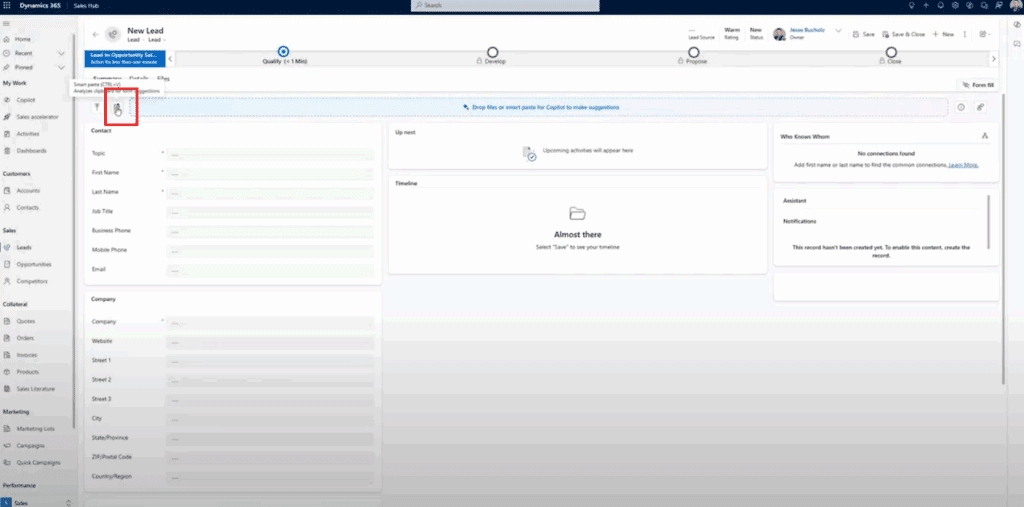Open Competitors in the sidebar
This screenshot has width=1024, height=507.
[32, 282]
